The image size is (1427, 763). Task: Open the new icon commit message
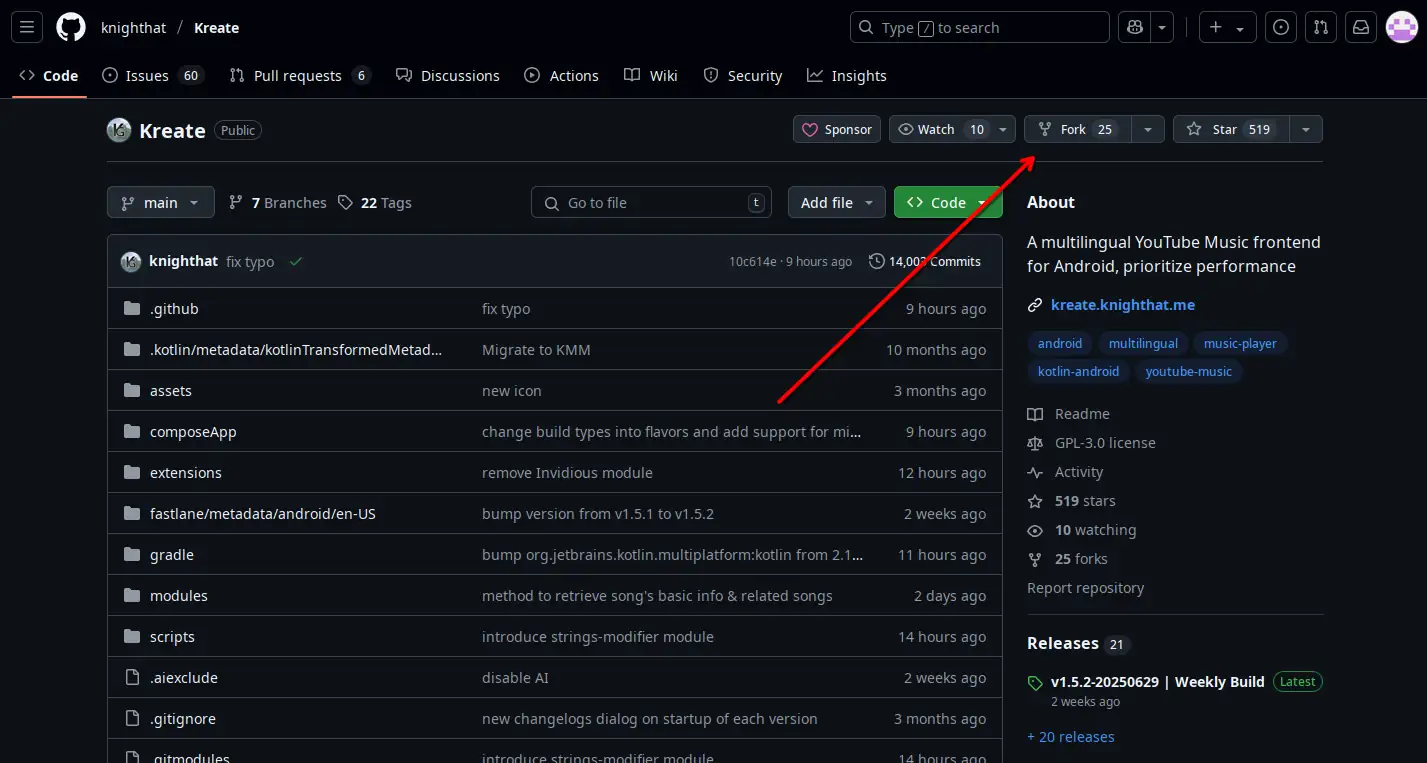[512, 391]
